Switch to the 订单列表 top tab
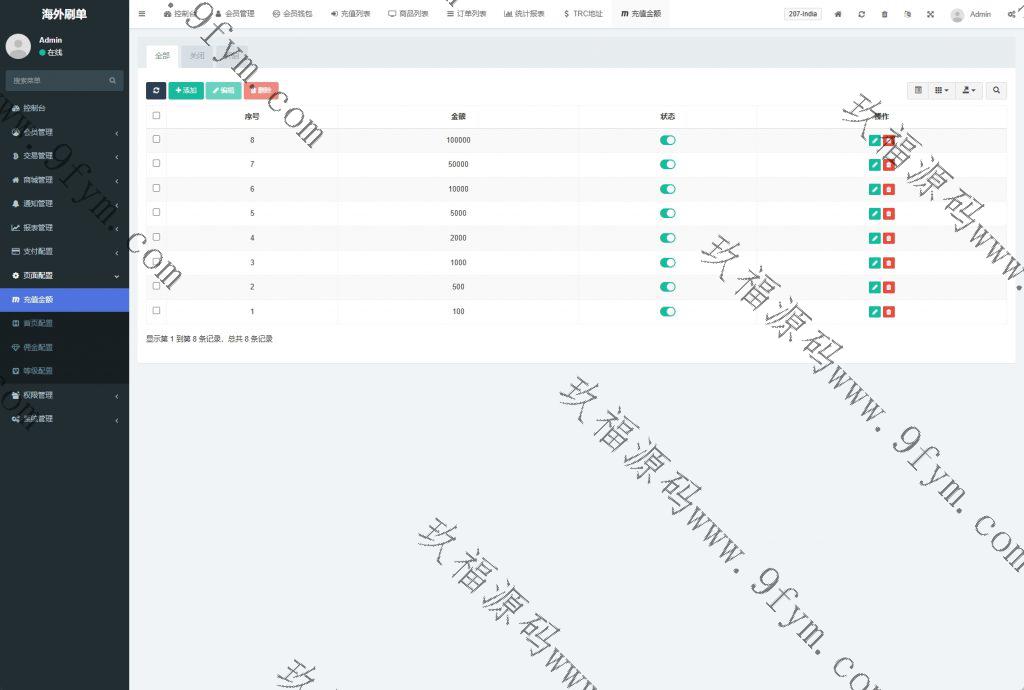 click(x=466, y=14)
